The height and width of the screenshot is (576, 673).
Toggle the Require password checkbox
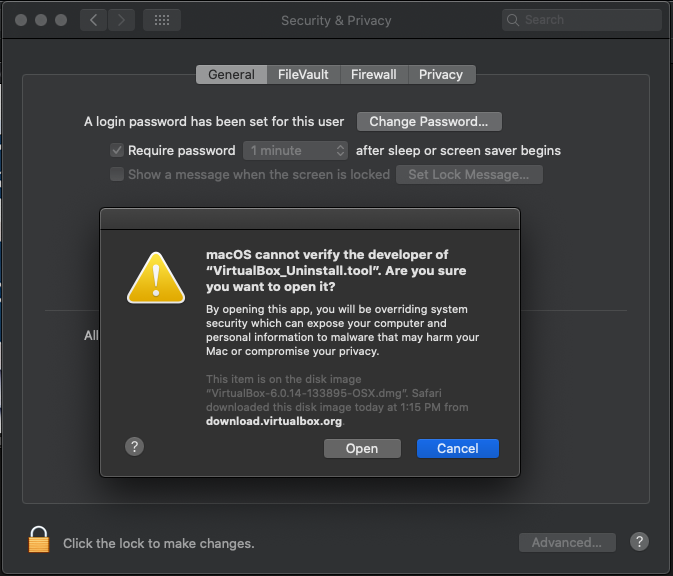pos(117,151)
